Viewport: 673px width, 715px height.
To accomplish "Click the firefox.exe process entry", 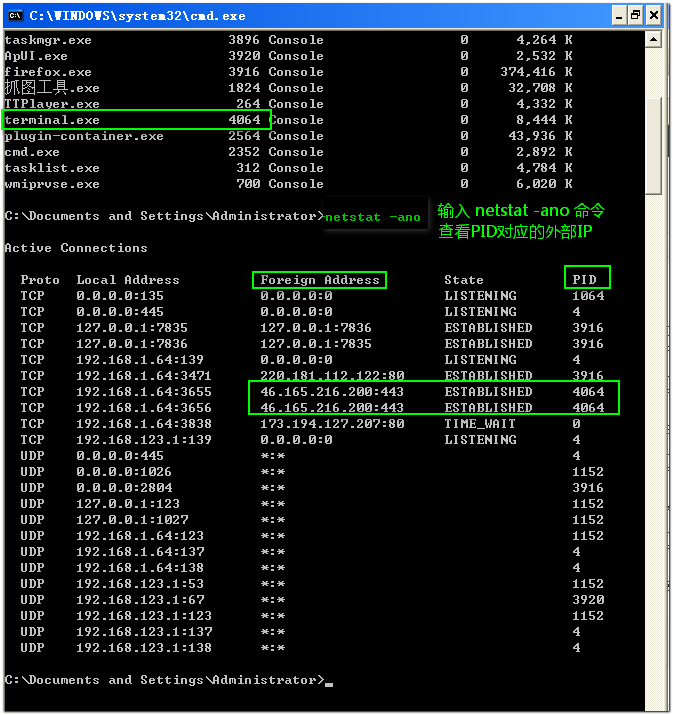I will 48,72.
